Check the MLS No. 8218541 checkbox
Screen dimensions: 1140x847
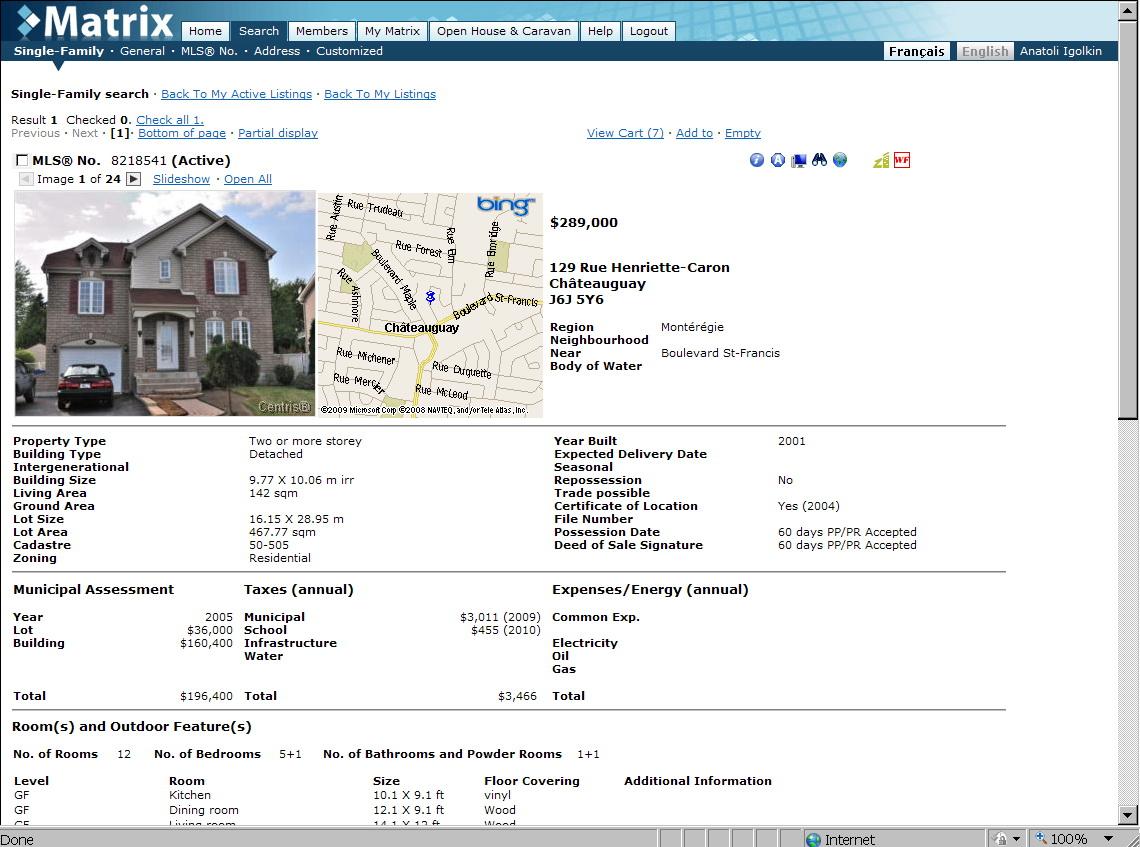point(22,161)
